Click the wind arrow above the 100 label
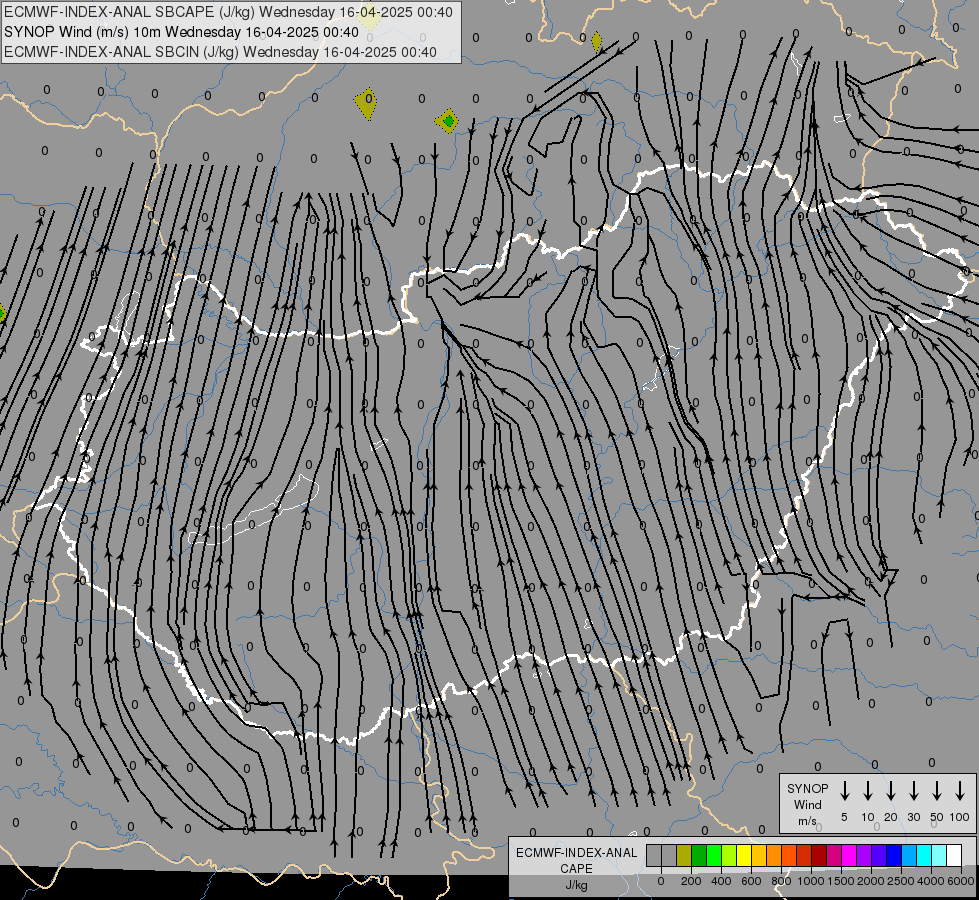This screenshot has width=979, height=900. [x=960, y=791]
